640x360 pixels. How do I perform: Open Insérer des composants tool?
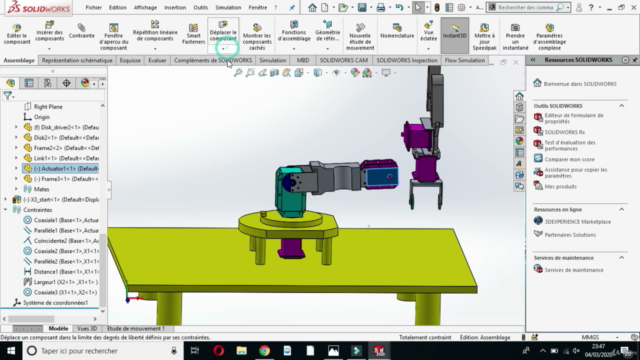click(x=49, y=32)
